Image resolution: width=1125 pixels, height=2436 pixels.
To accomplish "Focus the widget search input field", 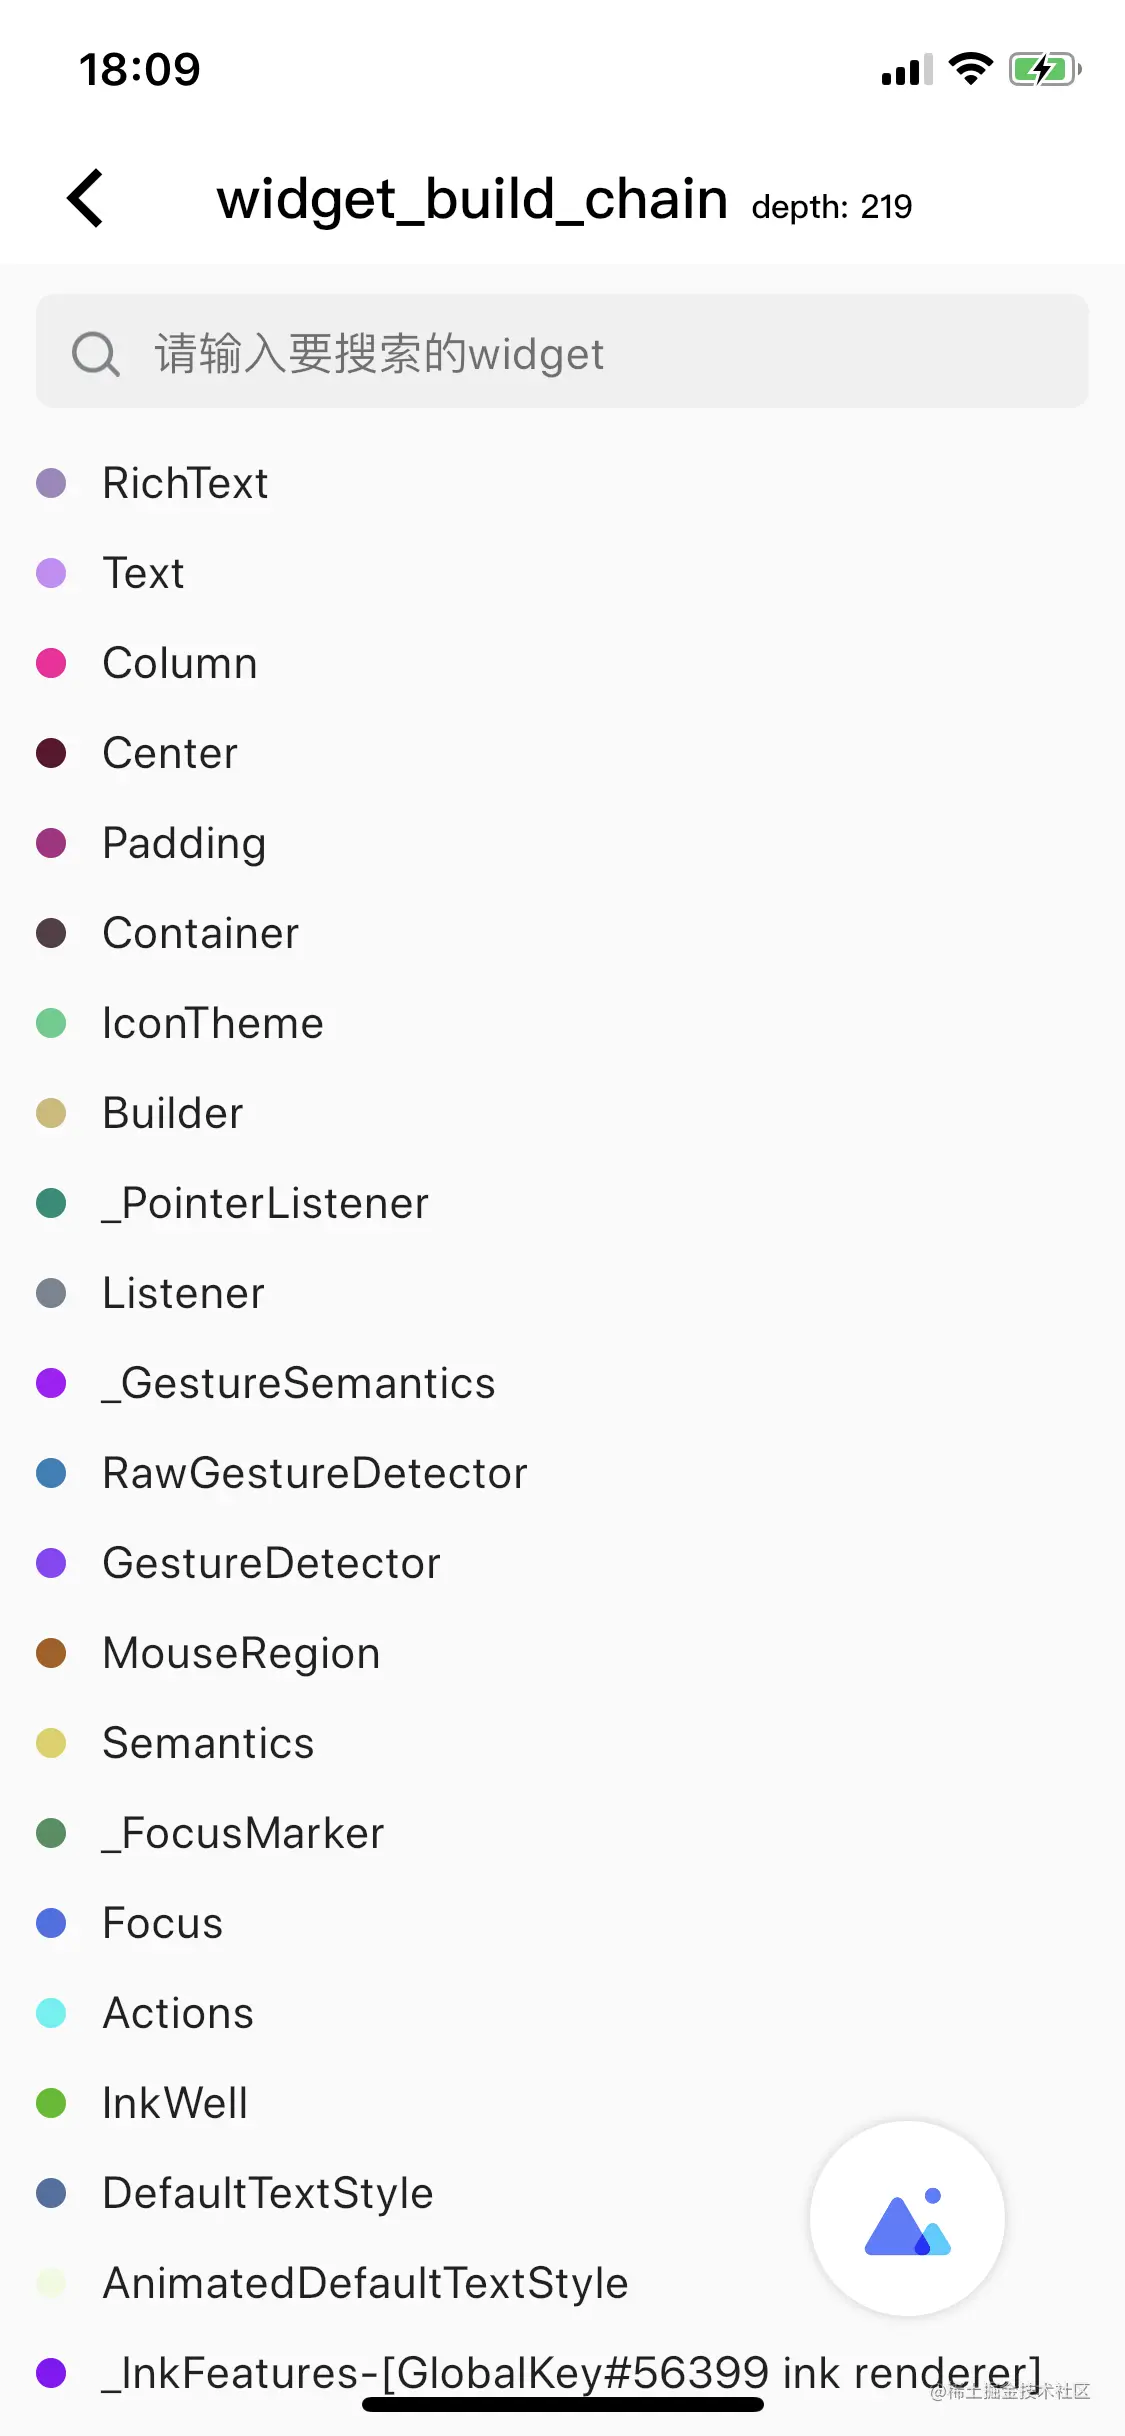I will 600,354.
